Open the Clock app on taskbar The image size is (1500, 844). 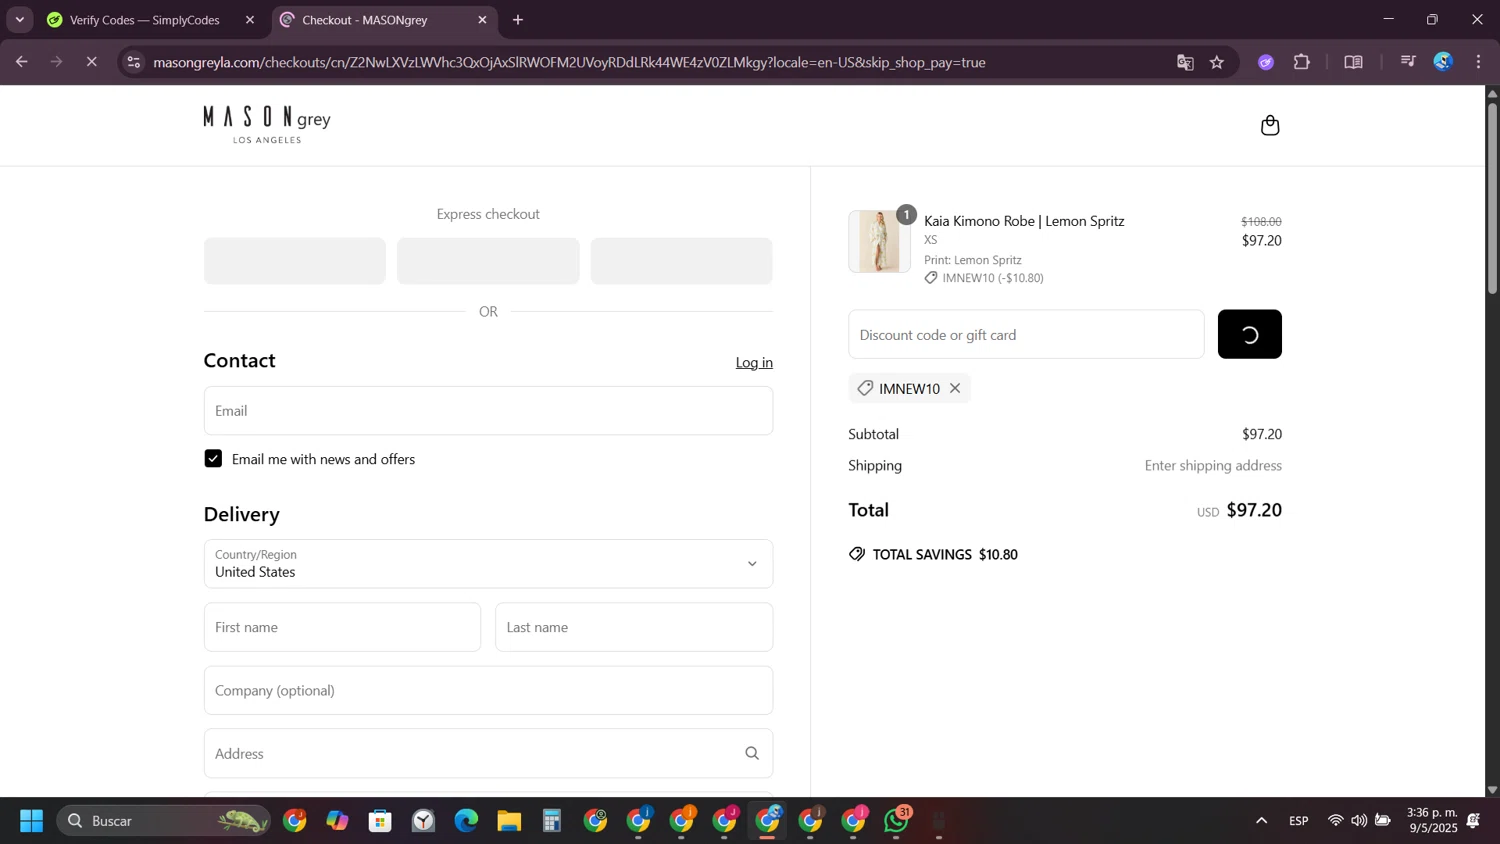click(424, 821)
